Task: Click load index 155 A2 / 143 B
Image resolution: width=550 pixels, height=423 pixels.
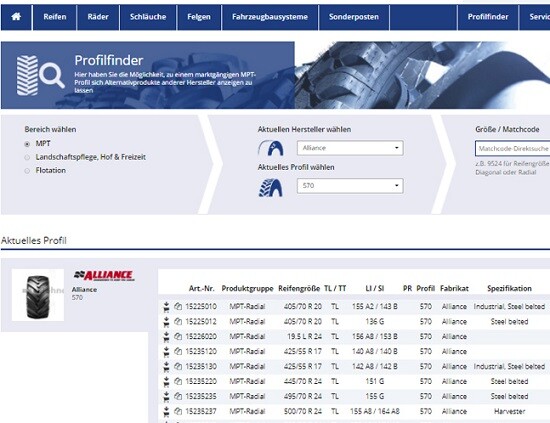Action: [x=375, y=307]
